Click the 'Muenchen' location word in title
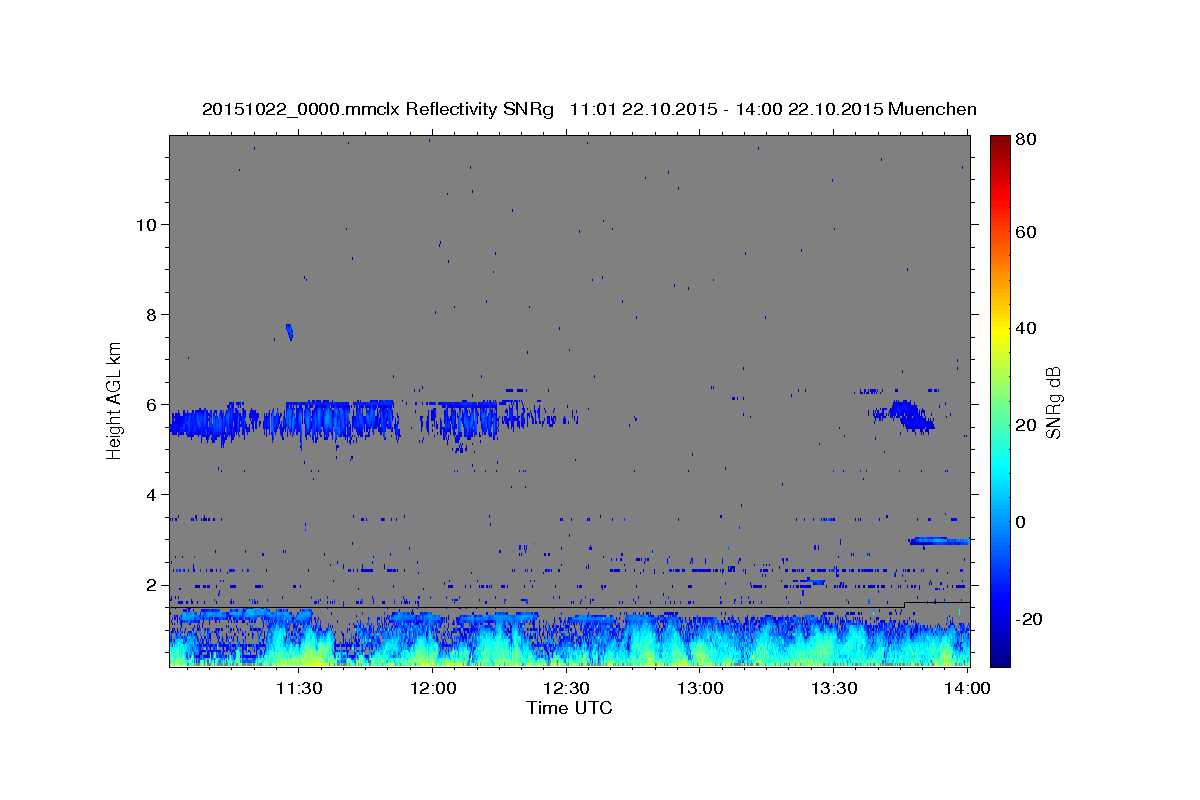 point(931,109)
